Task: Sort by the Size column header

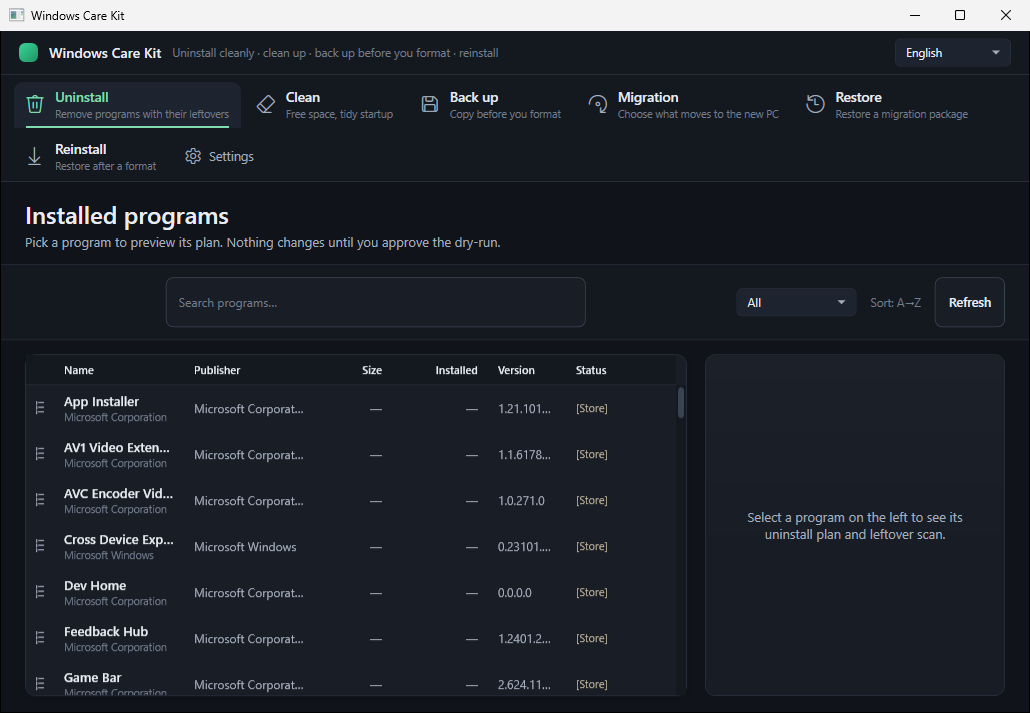Action: (372, 370)
